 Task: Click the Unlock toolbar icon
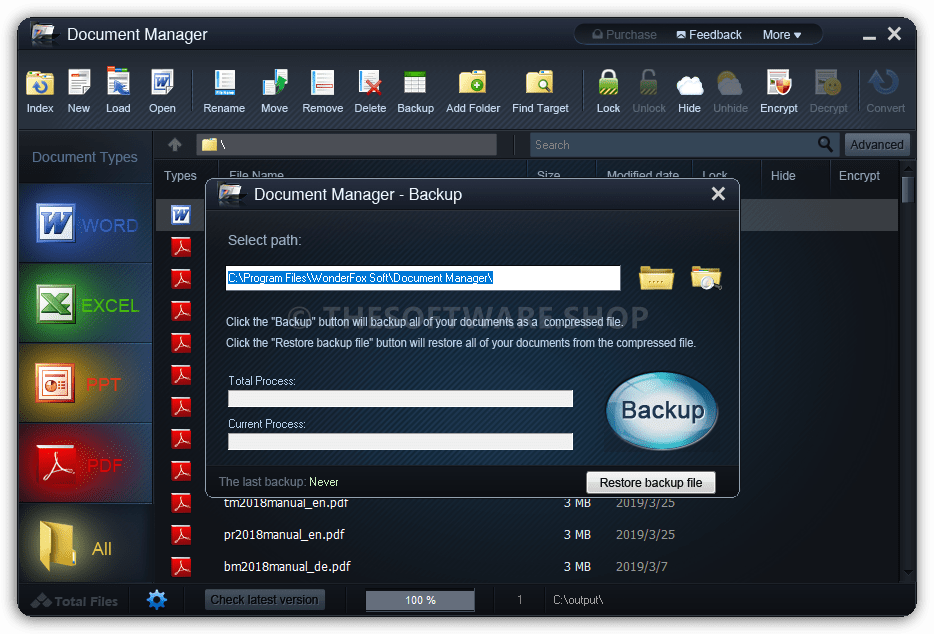click(x=649, y=91)
